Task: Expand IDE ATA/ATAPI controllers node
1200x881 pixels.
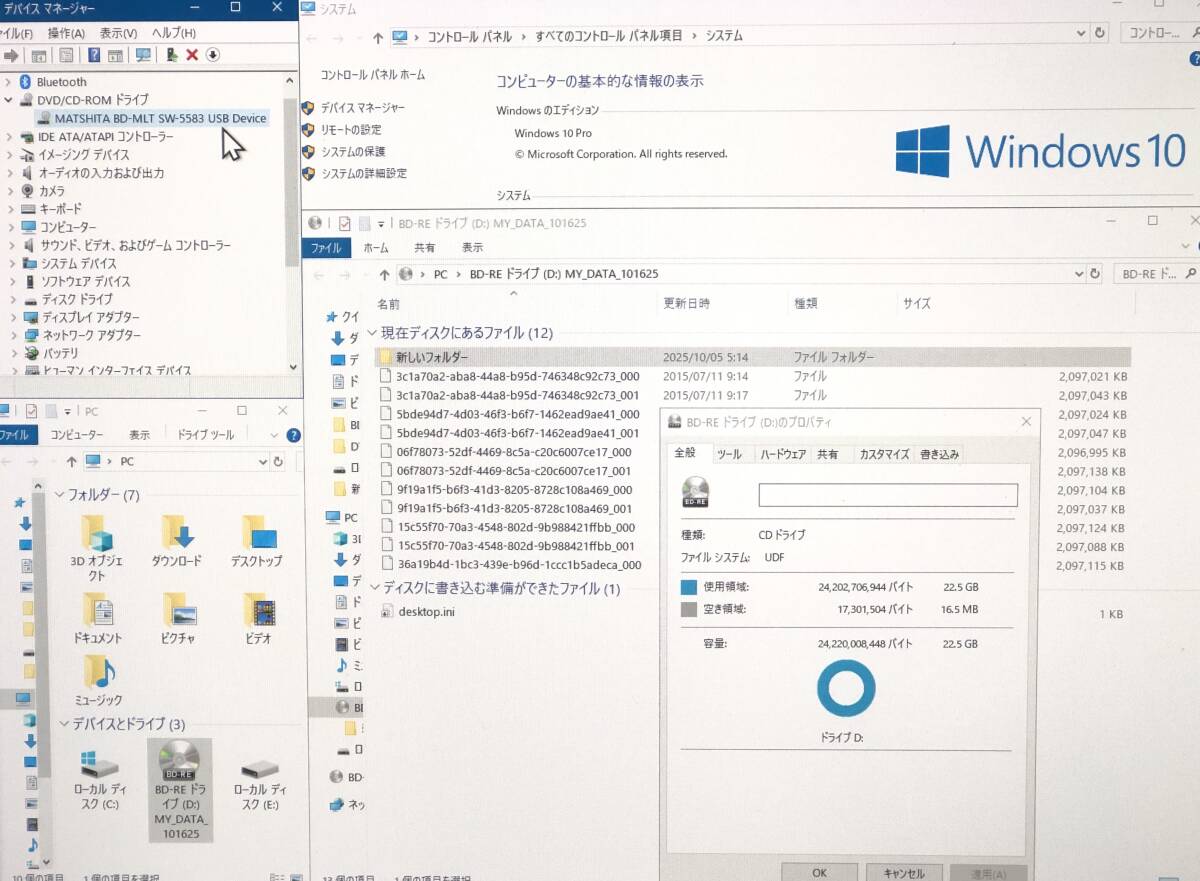Action: (9, 137)
